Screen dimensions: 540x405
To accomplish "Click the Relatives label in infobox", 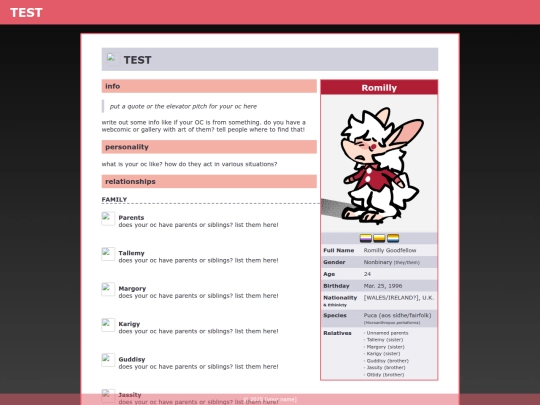I will [337, 333].
